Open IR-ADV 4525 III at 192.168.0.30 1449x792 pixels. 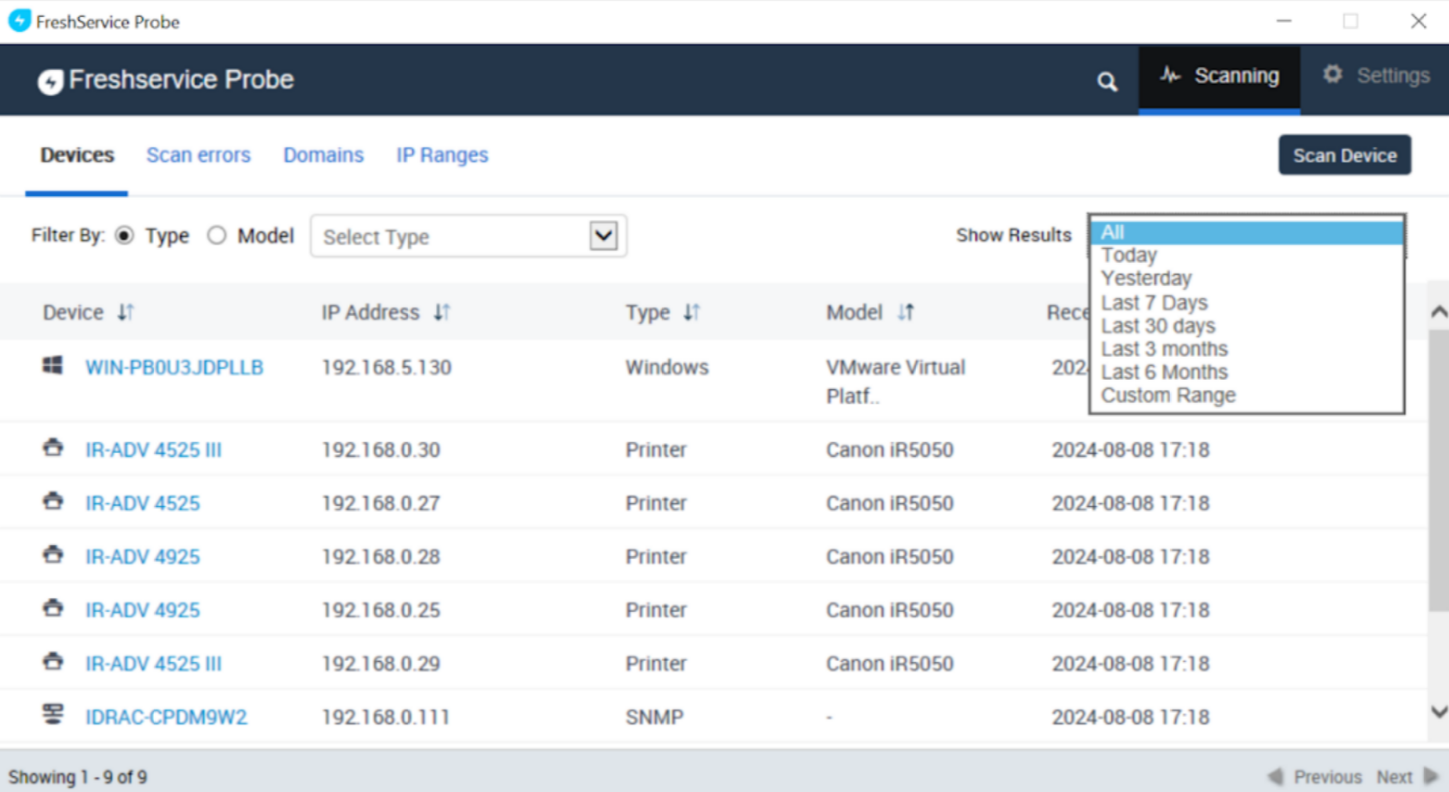pyautogui.click(x=153, y=450)
